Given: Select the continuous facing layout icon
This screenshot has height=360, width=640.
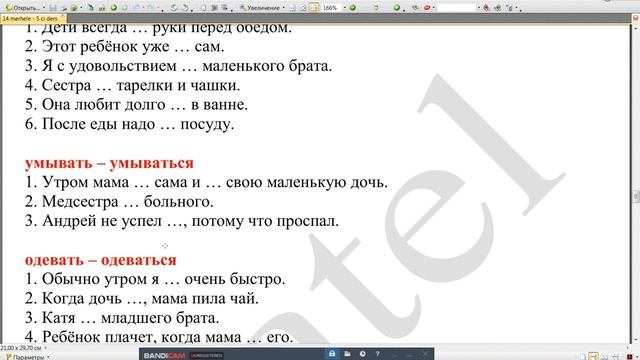Looking at the screenshot, I should [x=615, y=357].
